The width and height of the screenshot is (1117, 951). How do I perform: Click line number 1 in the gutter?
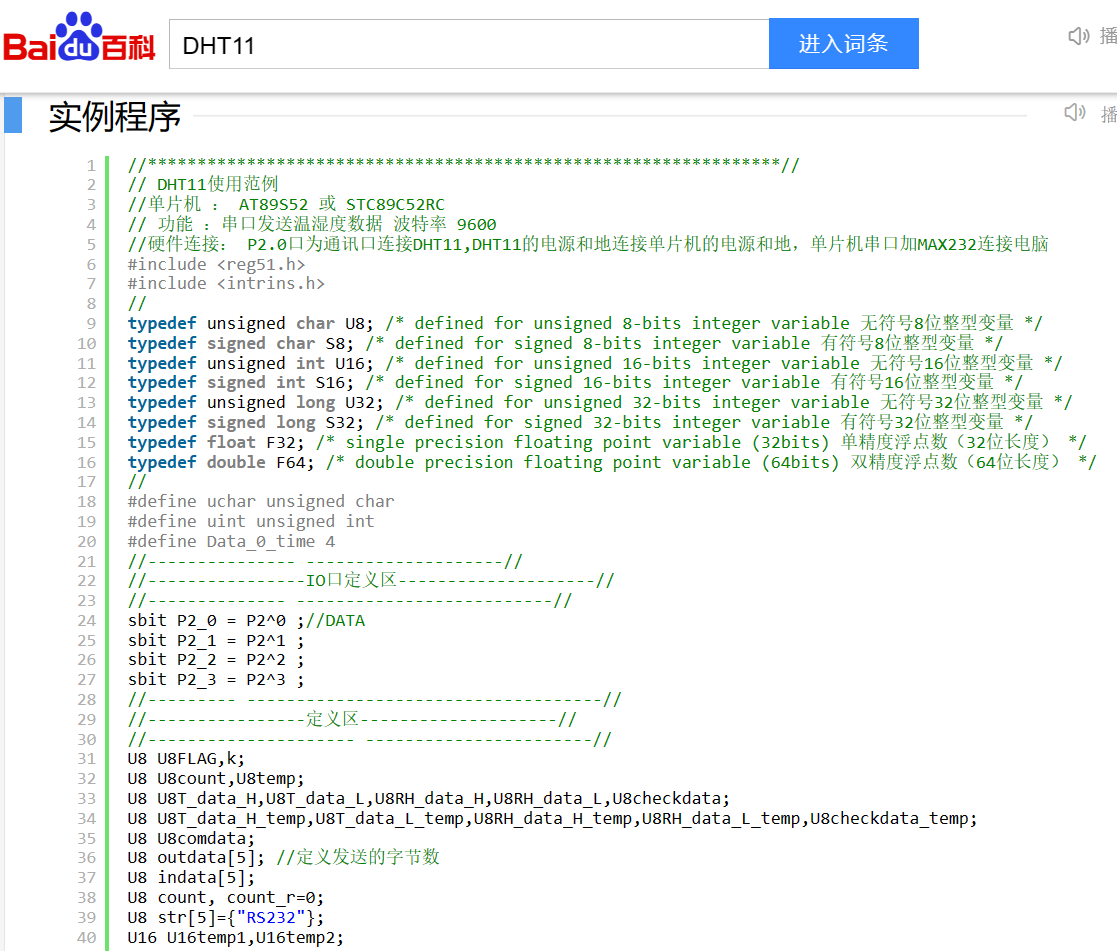(x=90, y=166)
